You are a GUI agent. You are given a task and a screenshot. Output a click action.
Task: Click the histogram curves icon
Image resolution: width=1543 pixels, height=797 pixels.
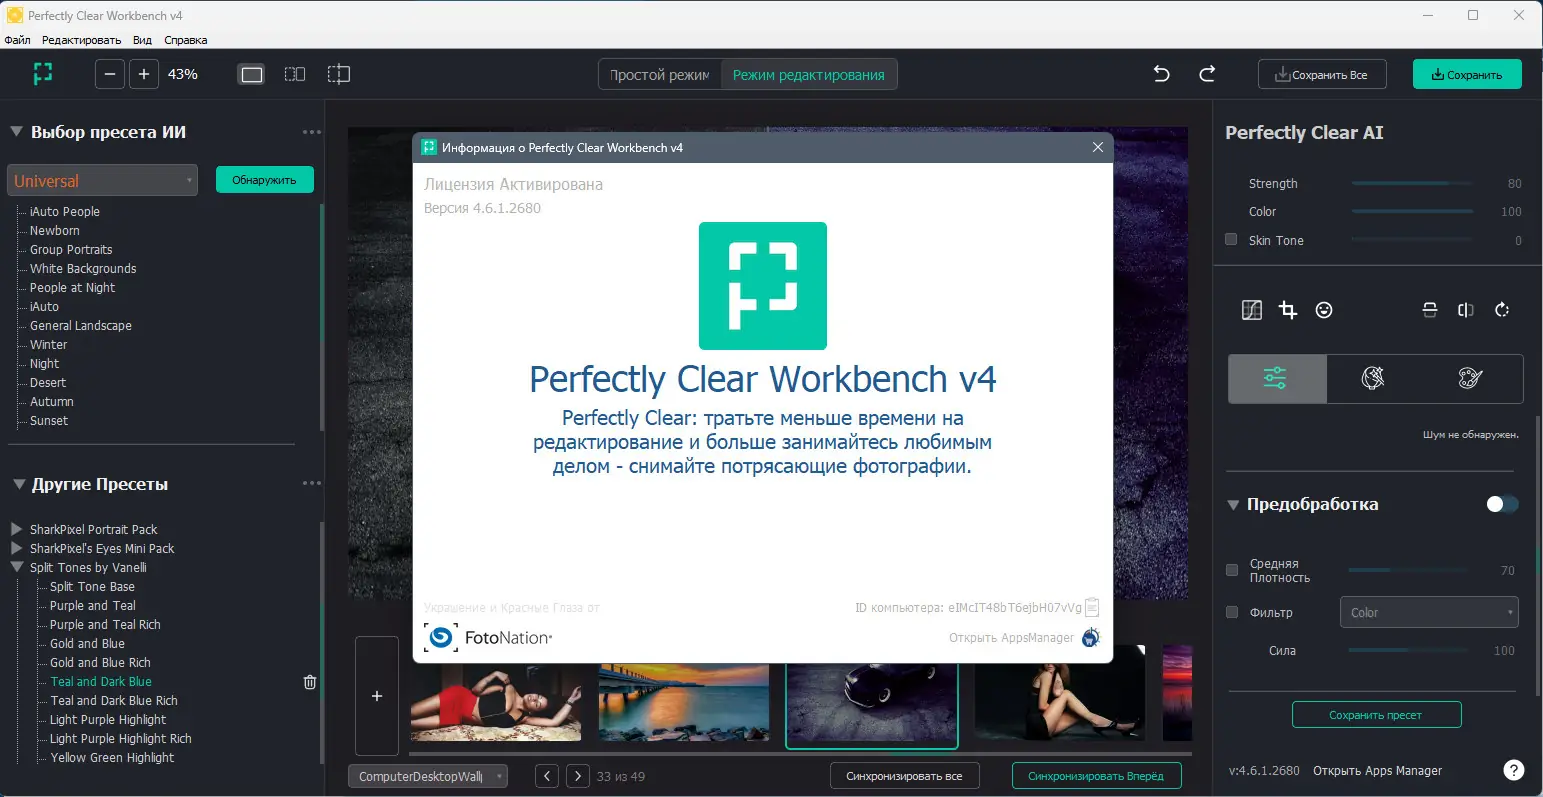pos(1251,310)
